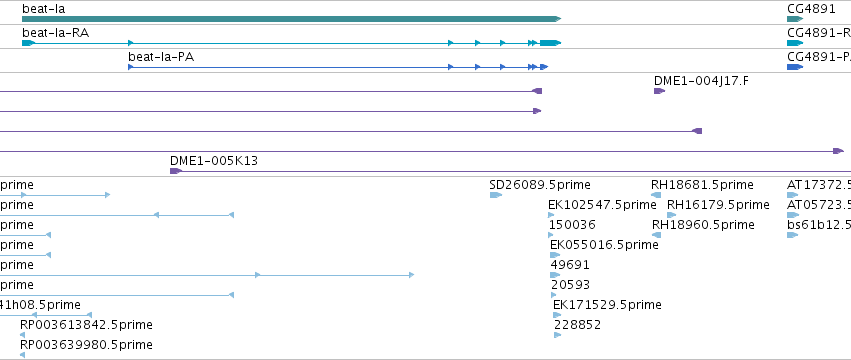Select the CG4891-PA protein arrow
The width and height of the screenshot is (851, 360).
pos(795,67)
